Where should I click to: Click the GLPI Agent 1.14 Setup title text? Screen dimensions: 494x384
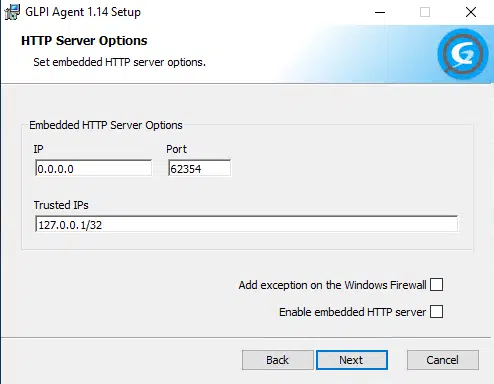pos(83,12)
